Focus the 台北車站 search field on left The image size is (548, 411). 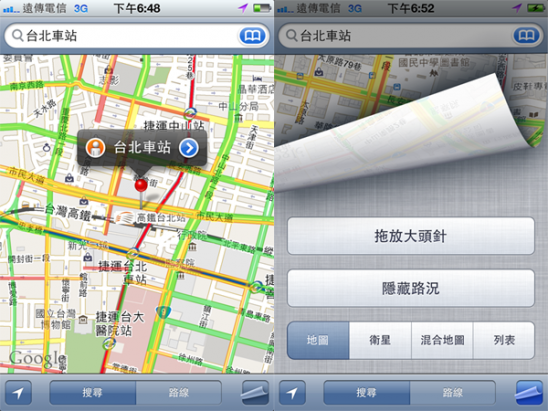click(x=122, y=36)
